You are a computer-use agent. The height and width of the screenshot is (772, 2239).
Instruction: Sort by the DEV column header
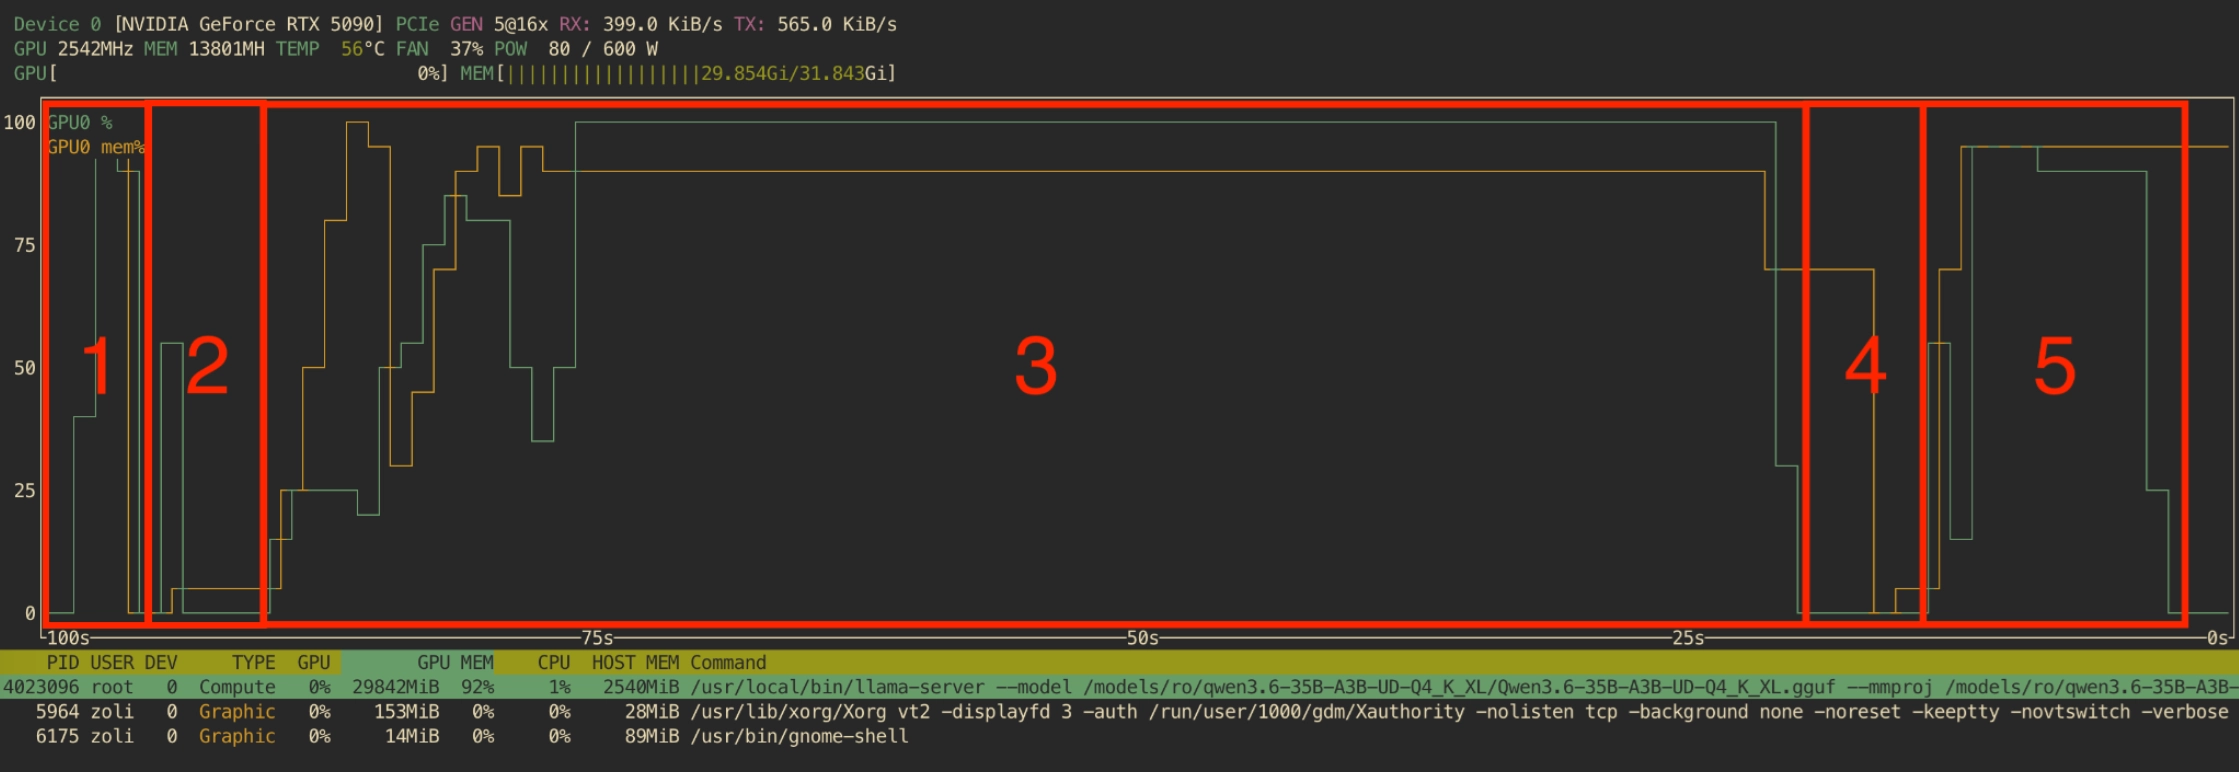[x=161, y=663]
